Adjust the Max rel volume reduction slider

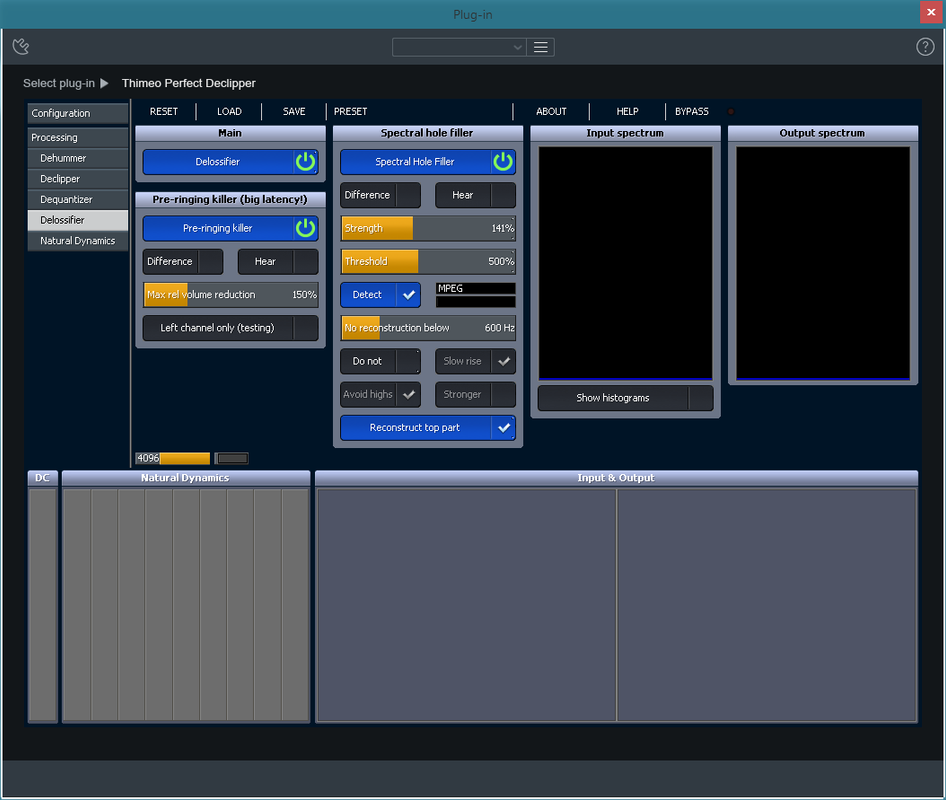(230, 294)
